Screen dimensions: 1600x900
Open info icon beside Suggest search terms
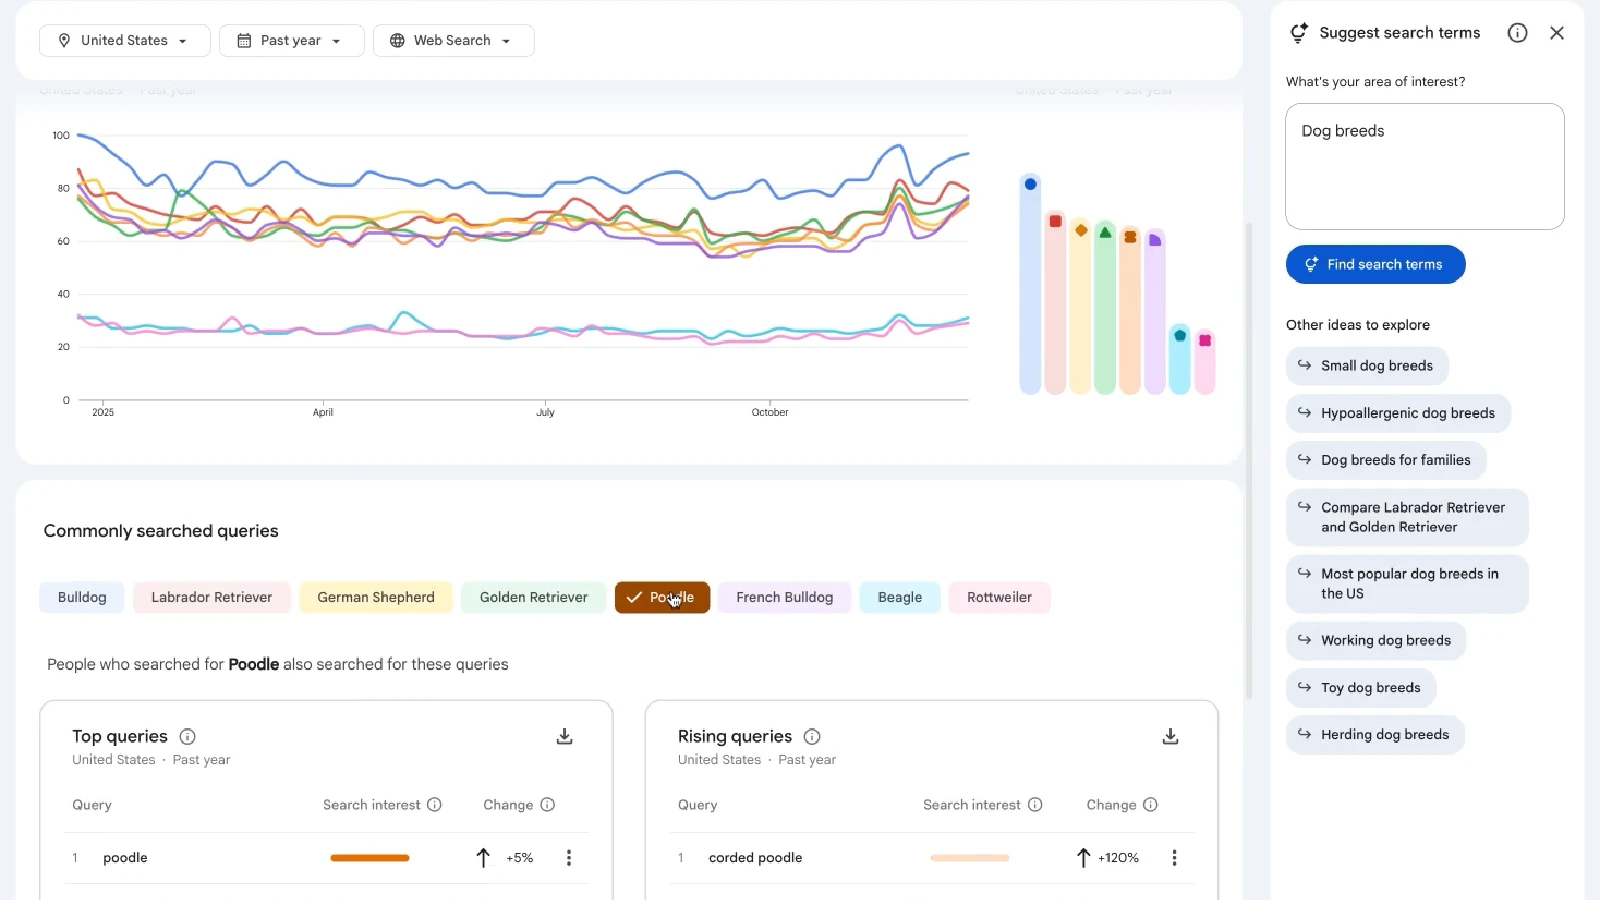pos(1517,33)
